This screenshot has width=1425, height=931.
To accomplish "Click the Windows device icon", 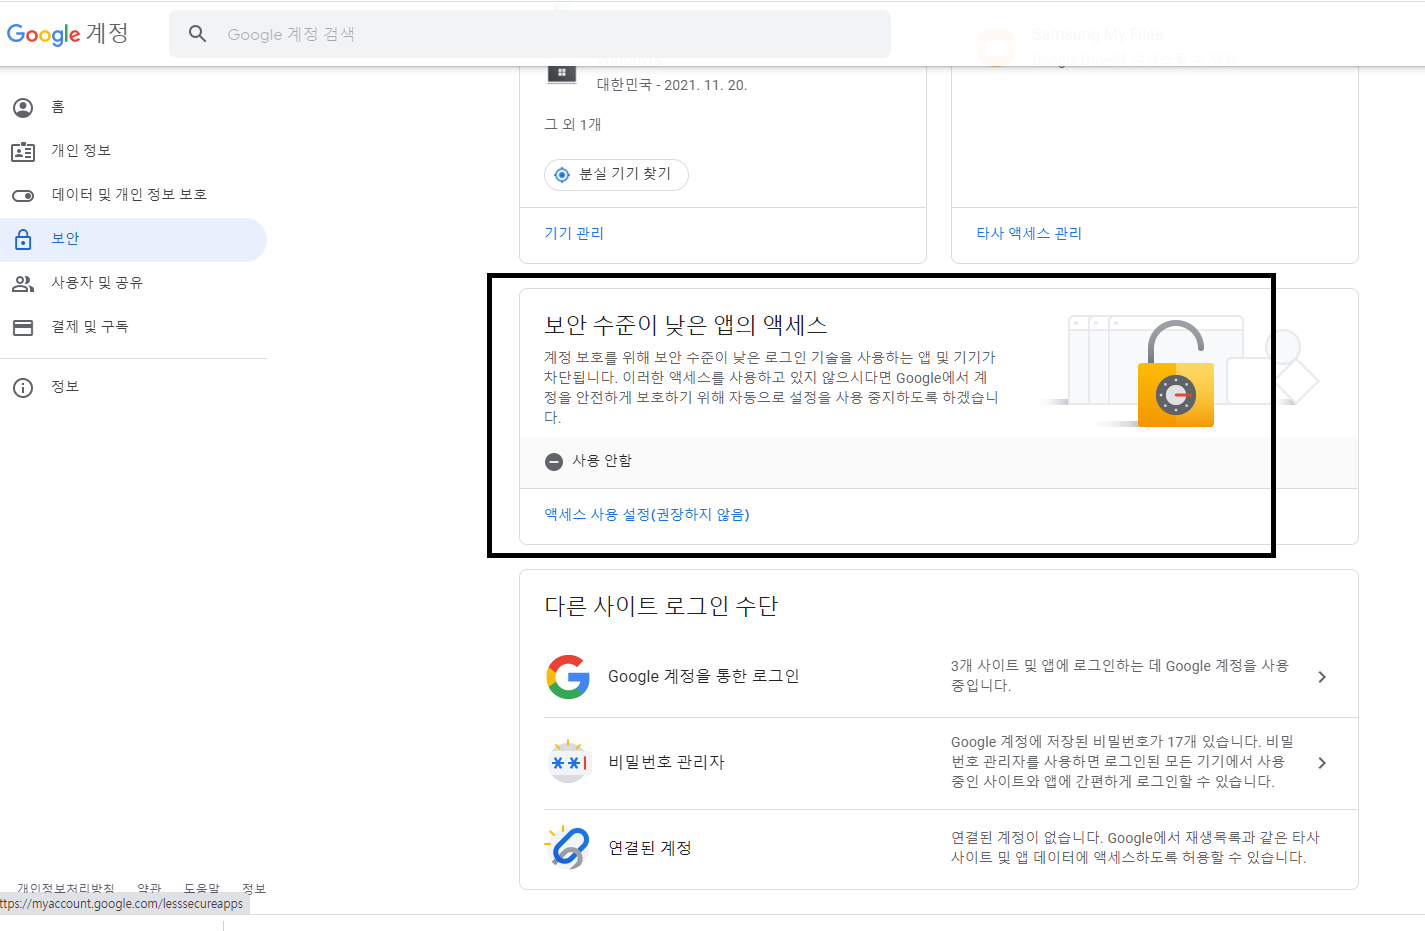I will tap(562, 73).
